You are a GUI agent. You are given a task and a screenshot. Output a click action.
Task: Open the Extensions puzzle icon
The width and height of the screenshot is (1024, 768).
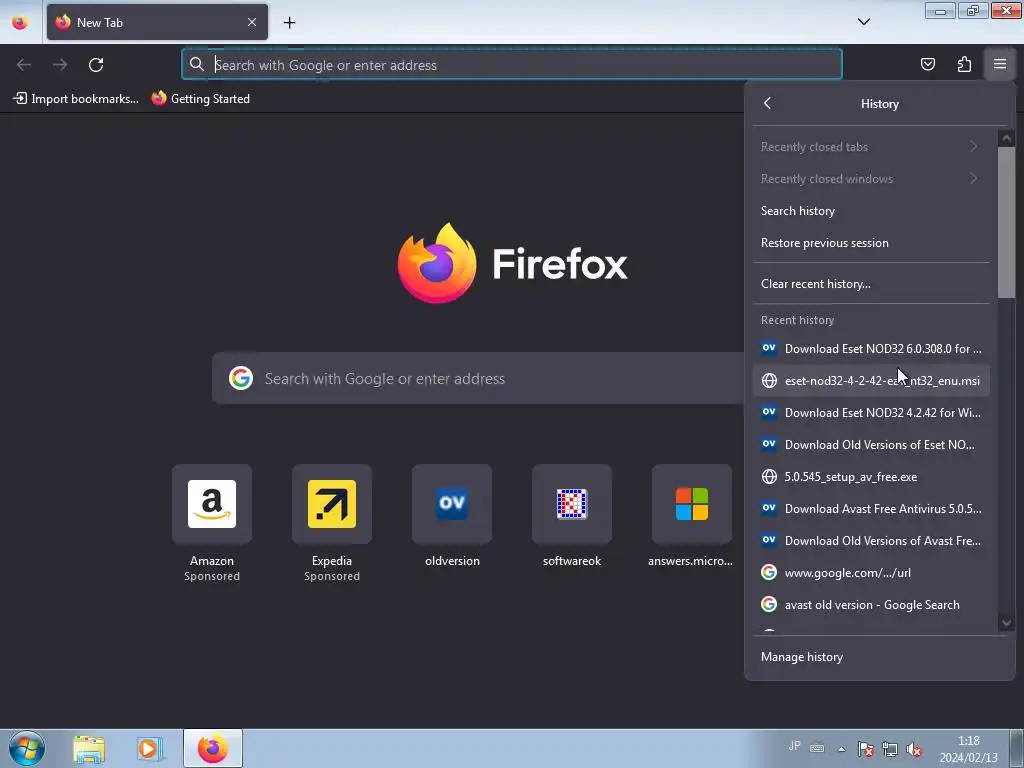[964, 64]
